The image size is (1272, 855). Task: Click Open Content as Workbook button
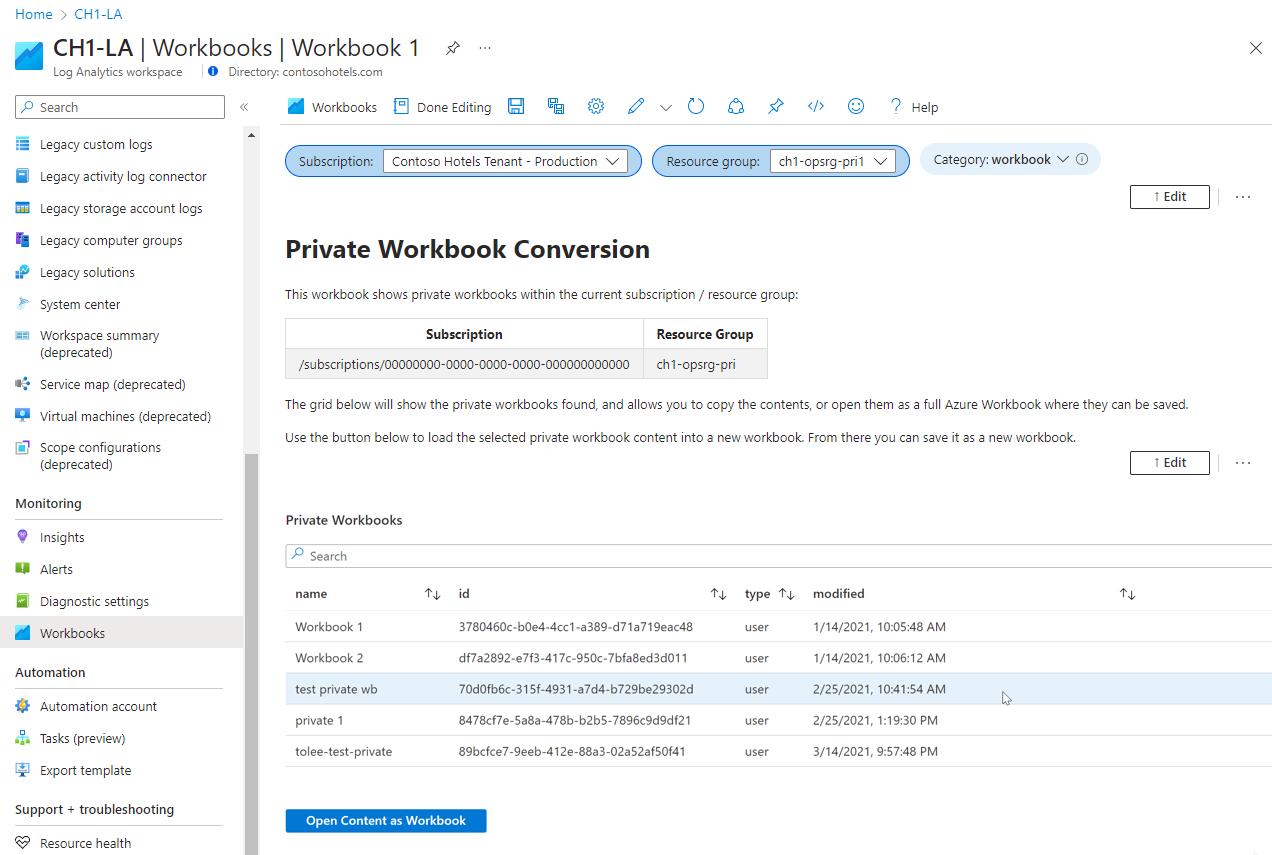[386, 821]
